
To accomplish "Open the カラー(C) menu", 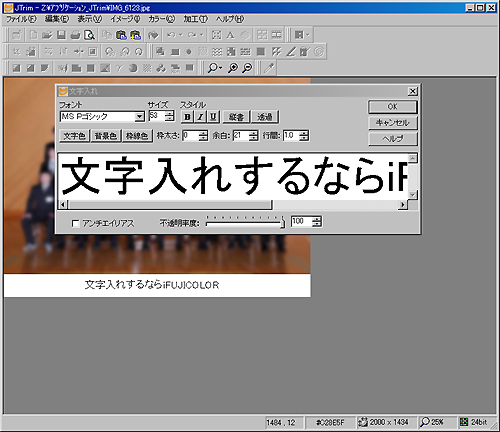I will 161,19.
